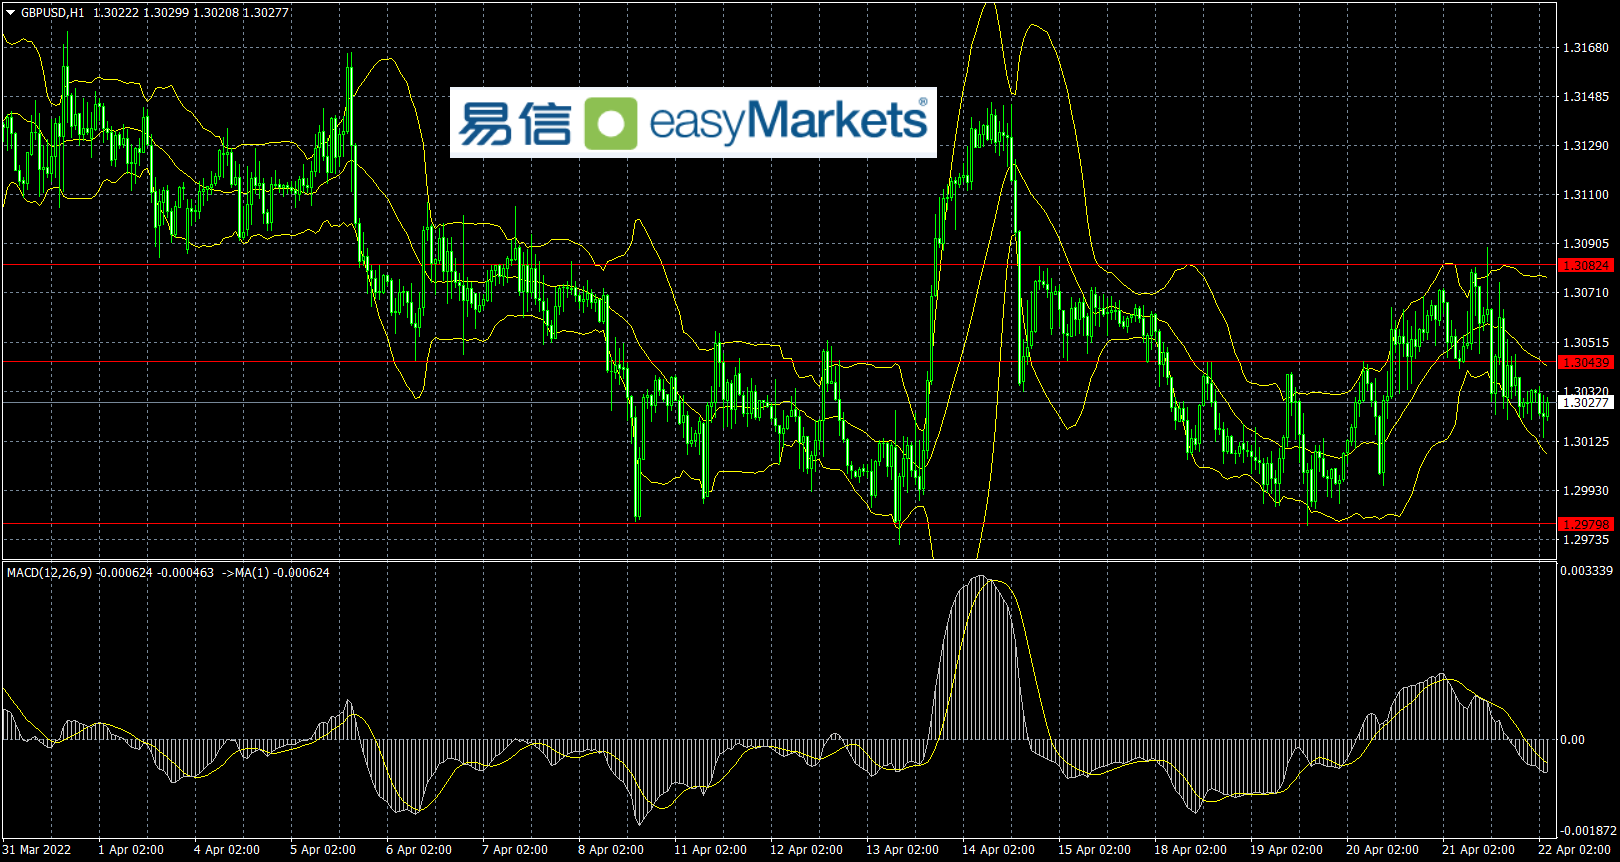Image resolution: width=1620 pixels, height=862 pixels.
Task: Select the GBPUSD,H1 chart symbol title
Action: (53, 13)
